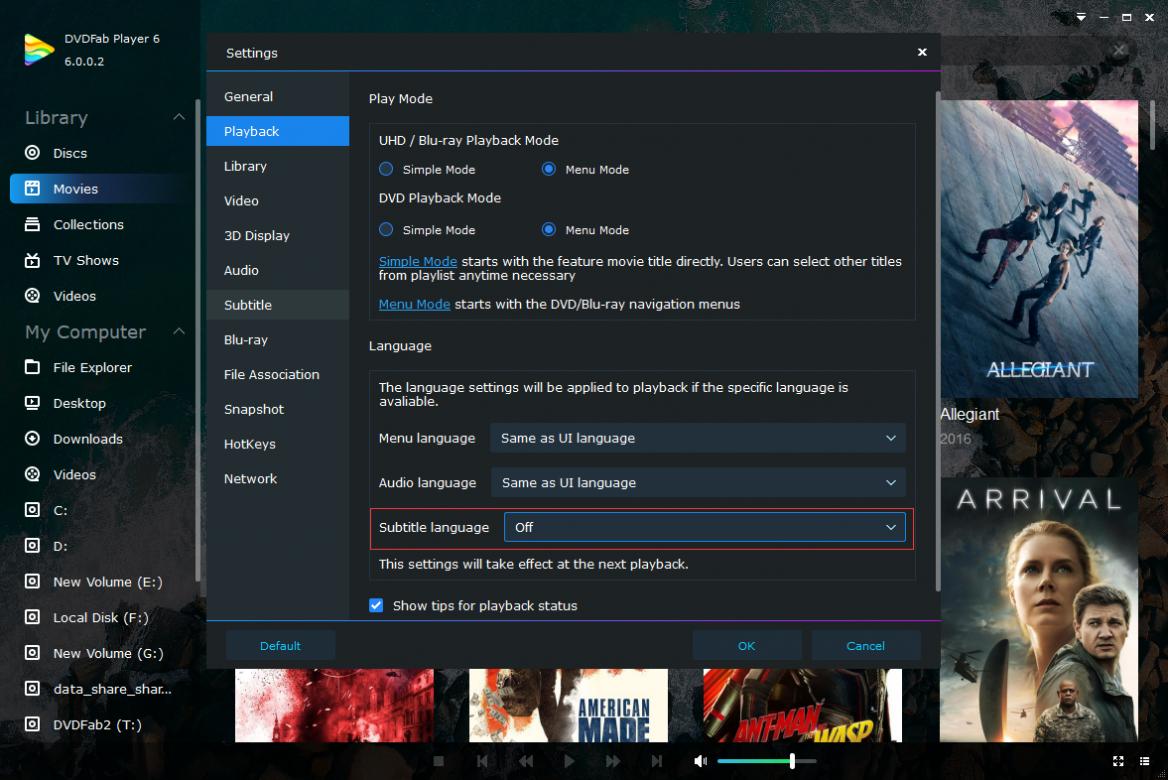Click the next chapter button
The image size is (1168, 780).
(x=656, y=761)
